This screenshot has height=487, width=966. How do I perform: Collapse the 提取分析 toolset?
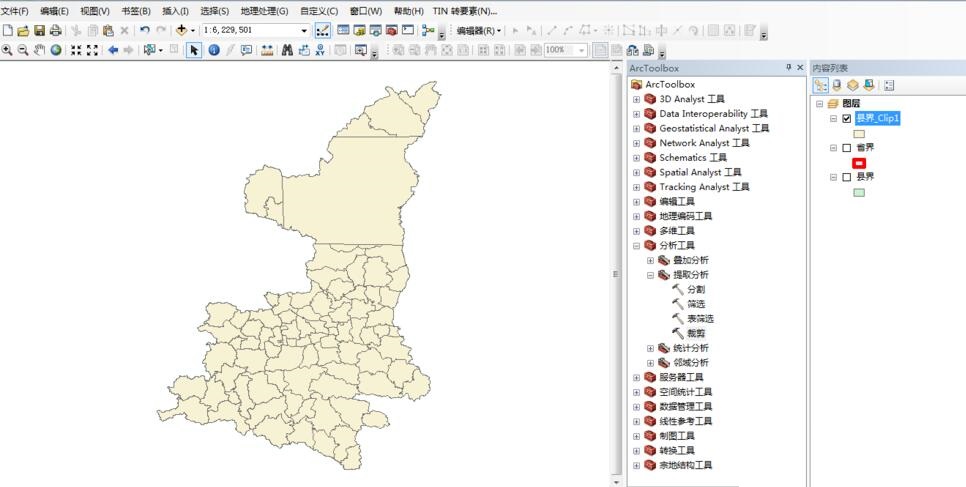650,275
